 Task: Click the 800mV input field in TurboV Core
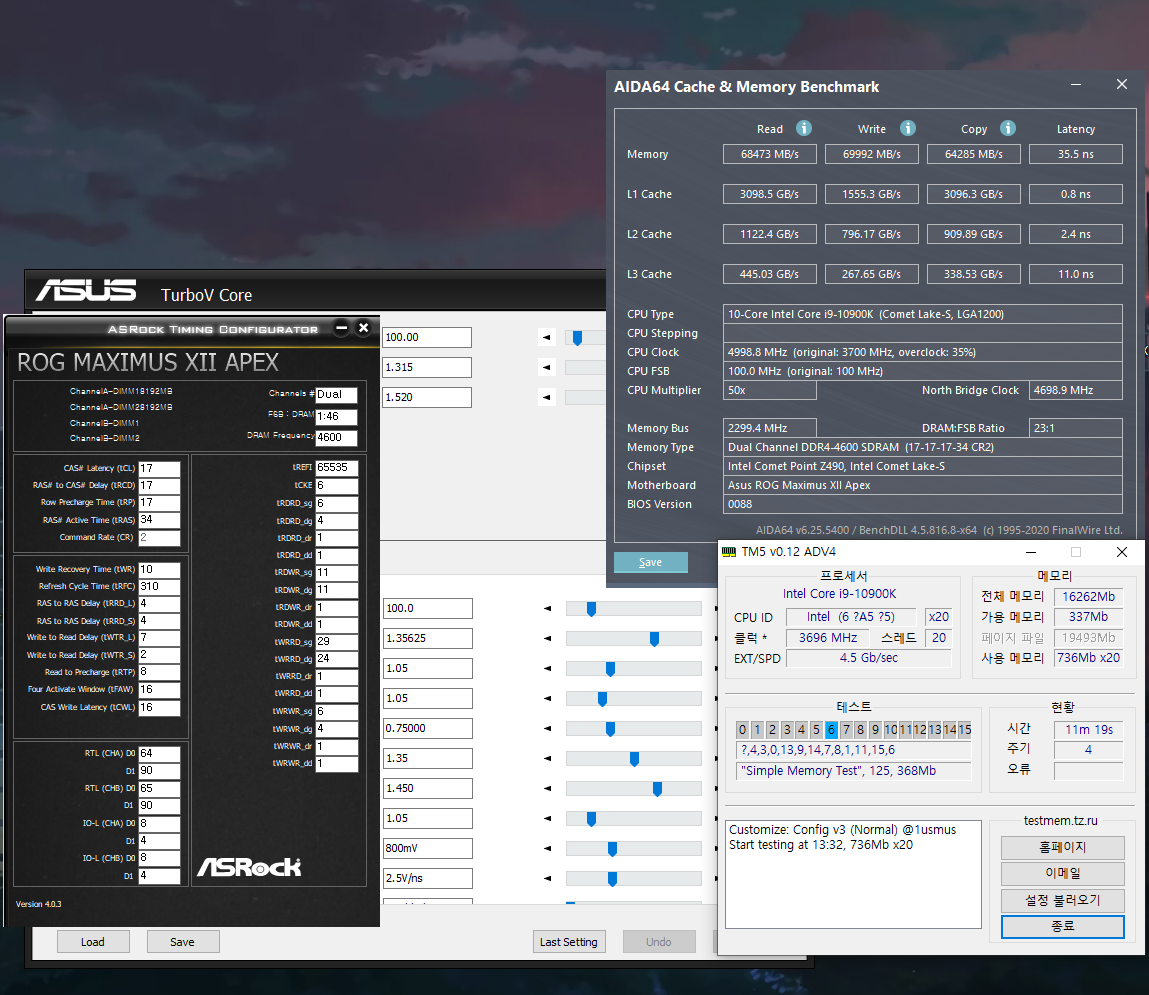[x=428, y=848]
